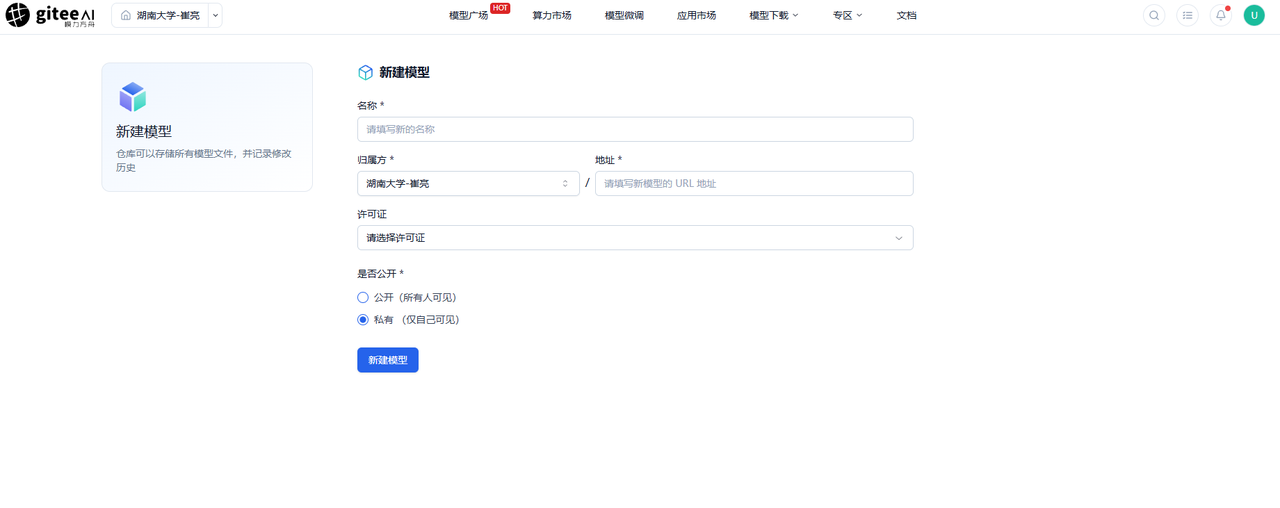Open the 归属方 dropdown
This screenshot has height=508, width=1280.
coord(468,183)
